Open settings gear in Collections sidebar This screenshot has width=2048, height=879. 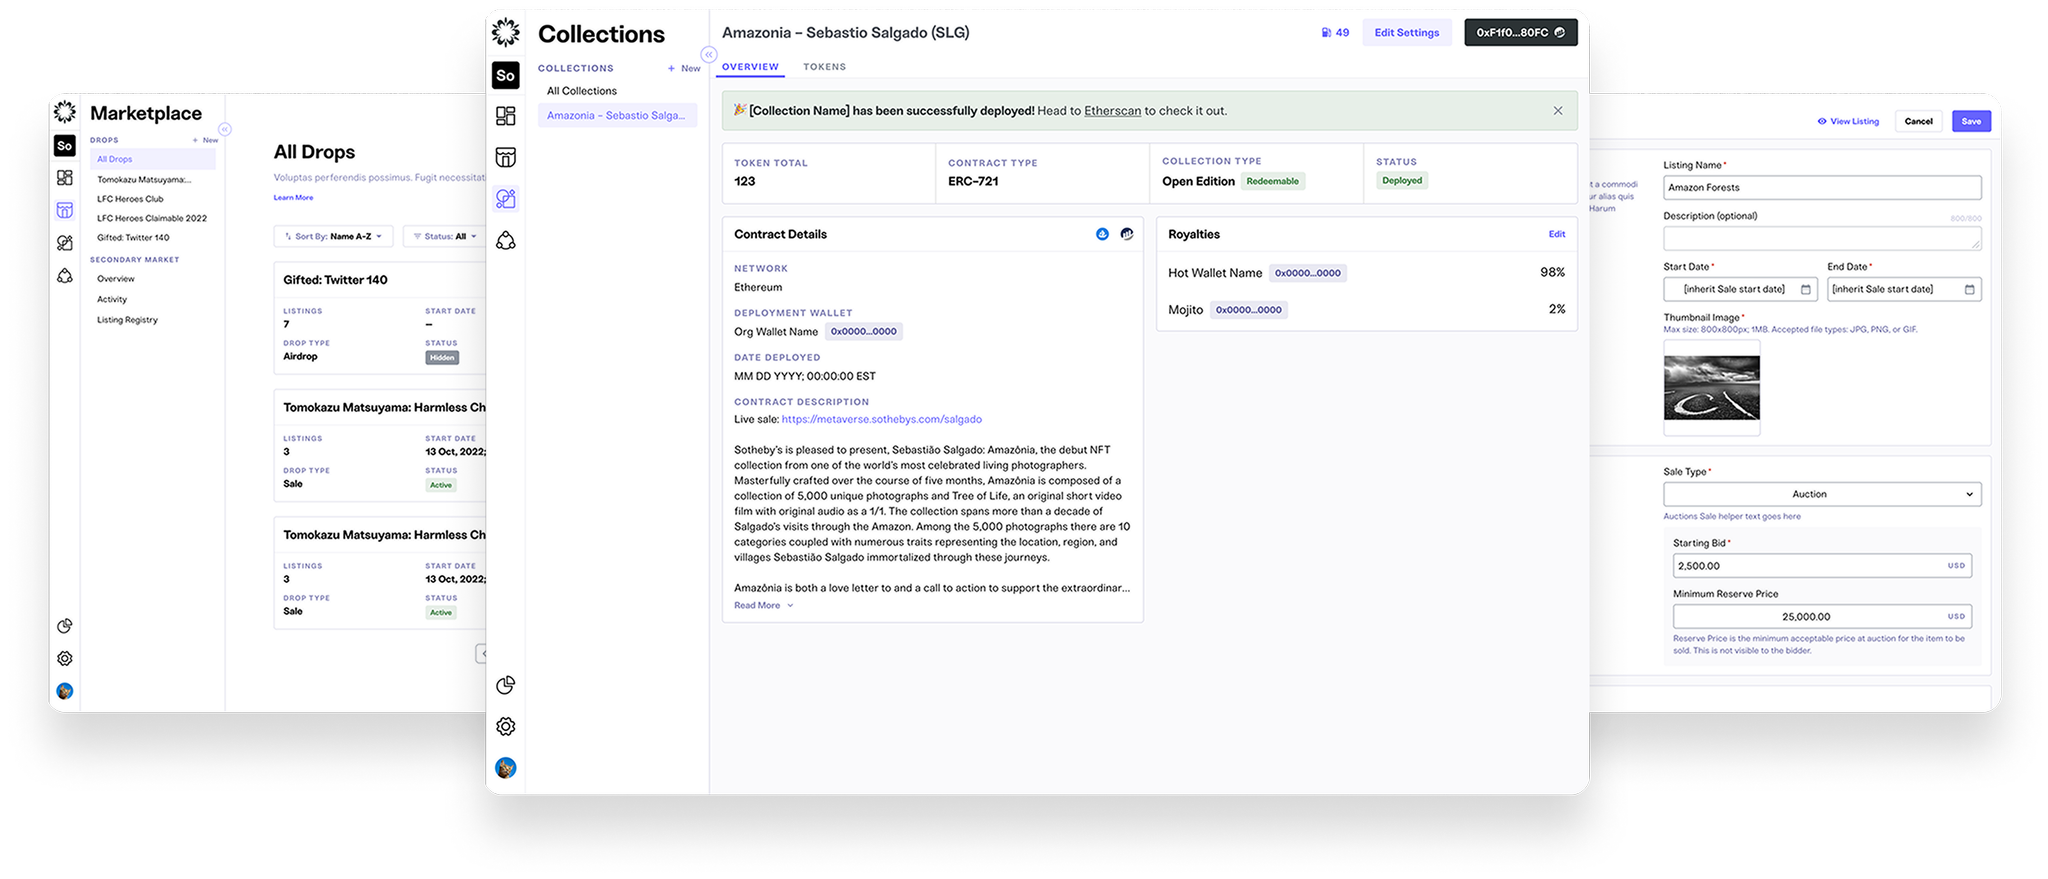[506, 727]
